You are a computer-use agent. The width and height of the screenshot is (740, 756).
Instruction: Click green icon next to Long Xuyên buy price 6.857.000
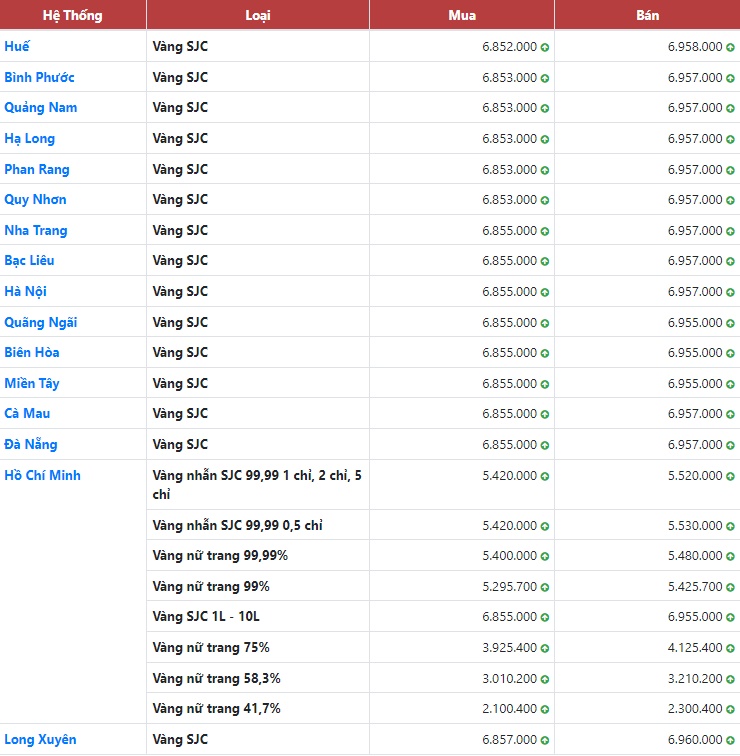point(545,740)
